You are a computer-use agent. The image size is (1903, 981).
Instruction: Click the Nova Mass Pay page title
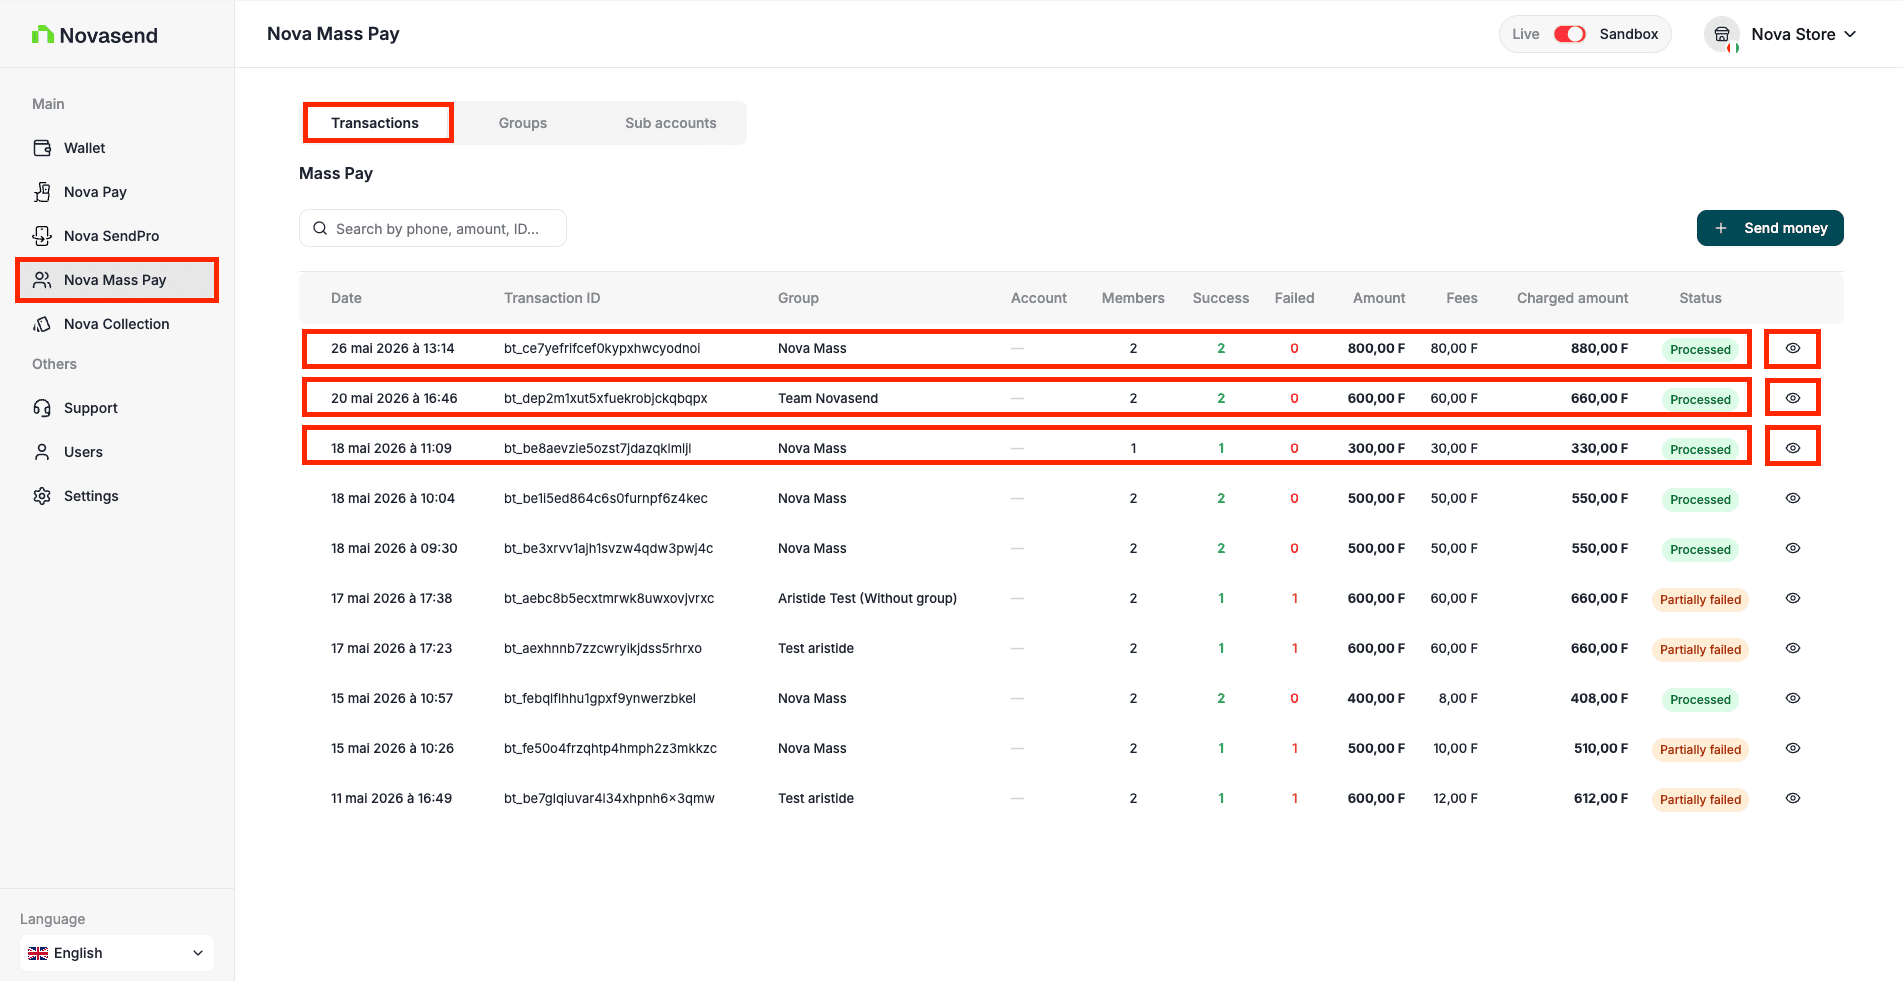(333, 34)
